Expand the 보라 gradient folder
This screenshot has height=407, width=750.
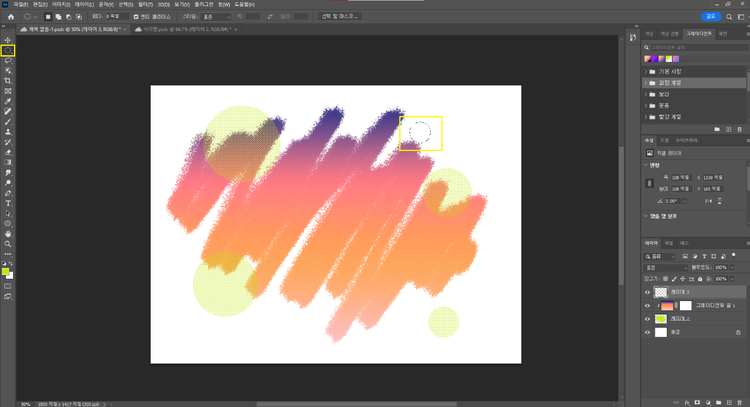646,95
